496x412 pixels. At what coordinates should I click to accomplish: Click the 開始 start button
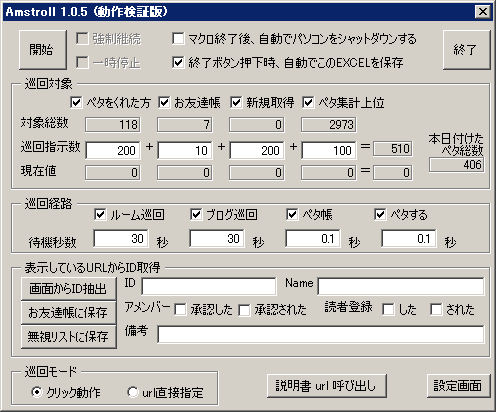click(43, 50)
